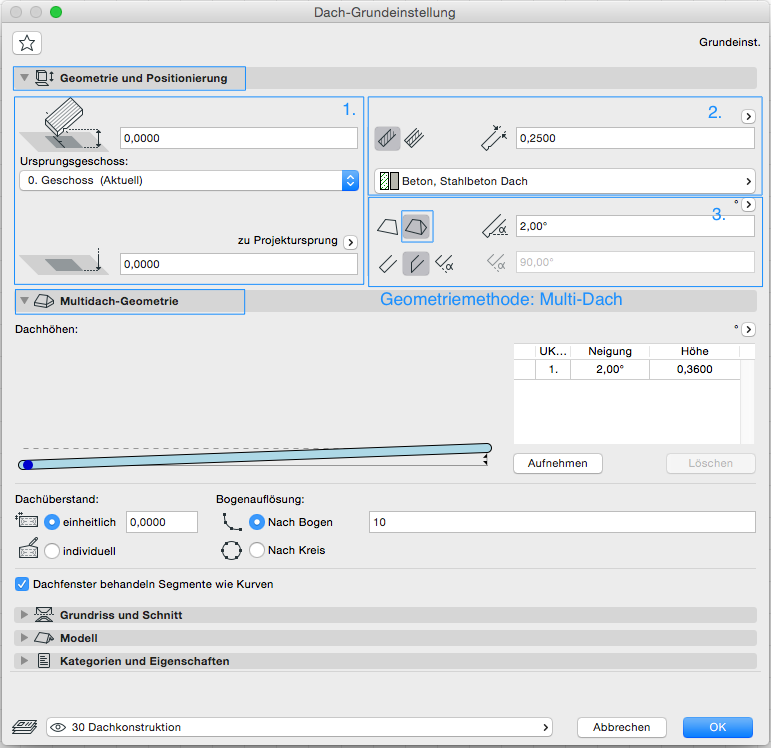Open the '30 Dachkonstruktion' layer dropdown
The width and height of the screenshot is (771, 748).
pyautogui.click(x=300, y=727)
